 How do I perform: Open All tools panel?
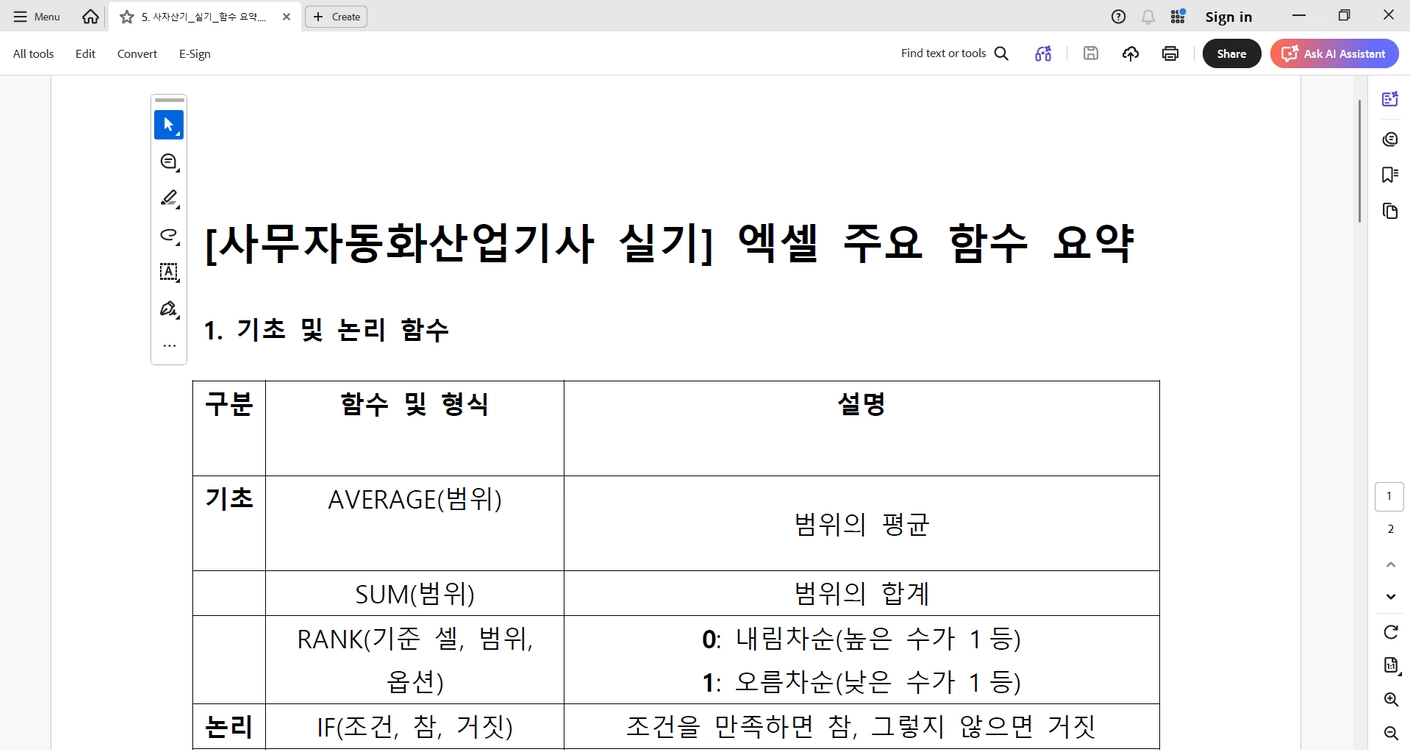[x=33, y=54]
